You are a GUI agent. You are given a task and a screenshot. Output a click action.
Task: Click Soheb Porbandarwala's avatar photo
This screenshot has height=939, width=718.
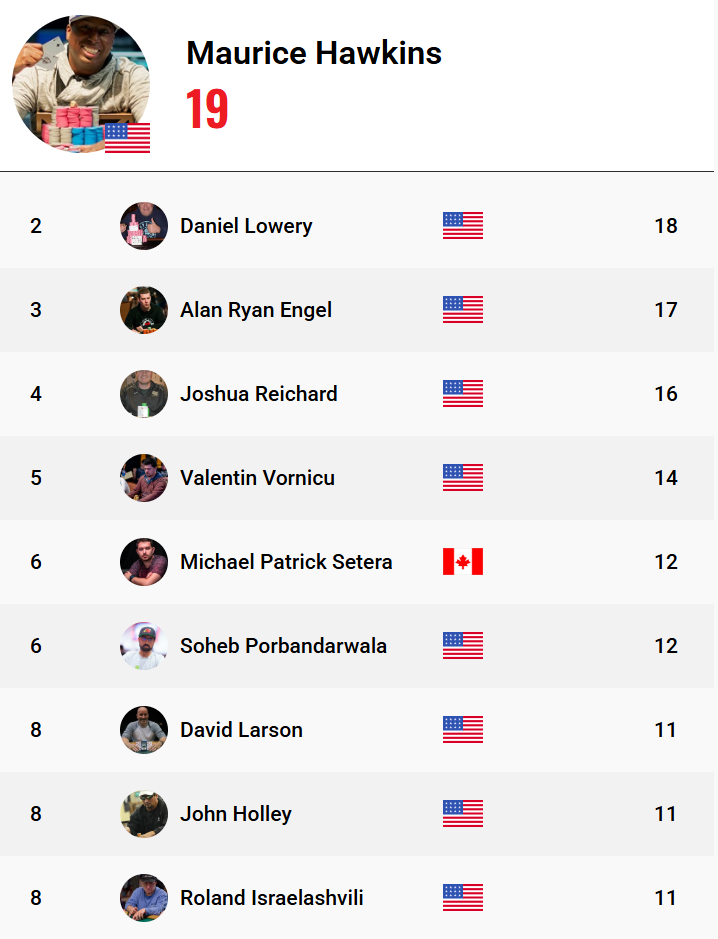(x=144, y=646)
